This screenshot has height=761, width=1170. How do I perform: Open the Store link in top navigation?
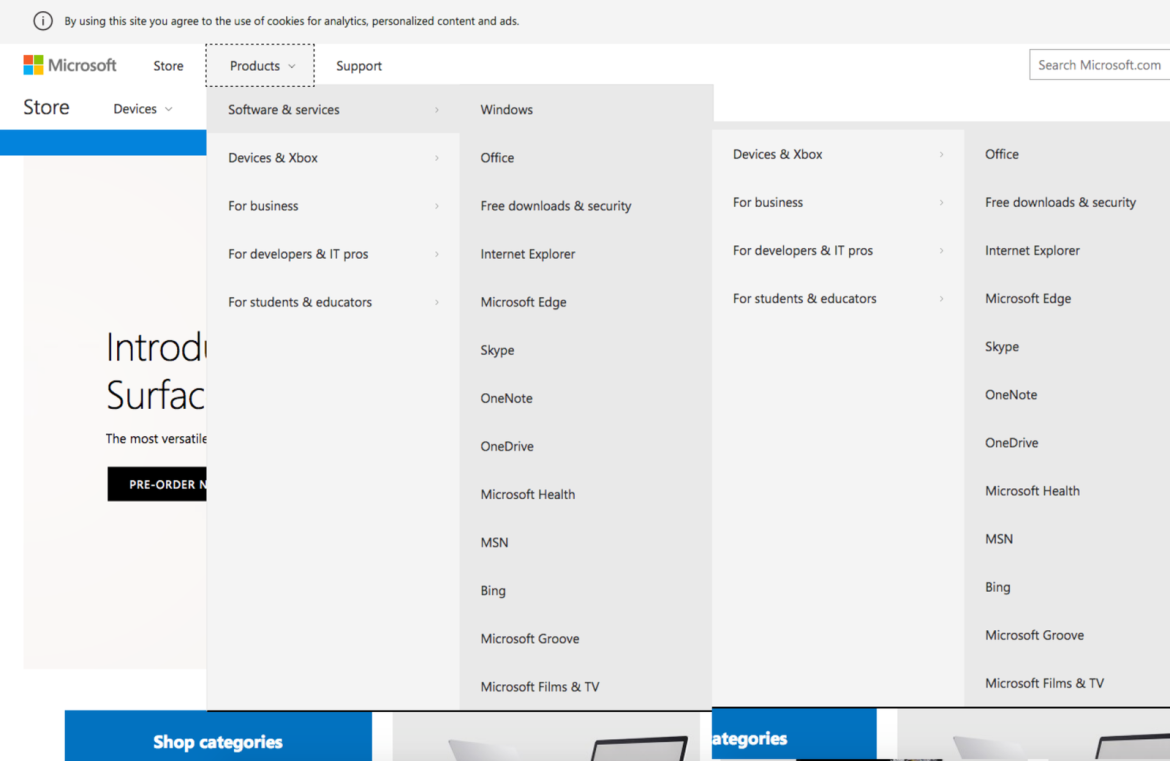pos(168,66)
